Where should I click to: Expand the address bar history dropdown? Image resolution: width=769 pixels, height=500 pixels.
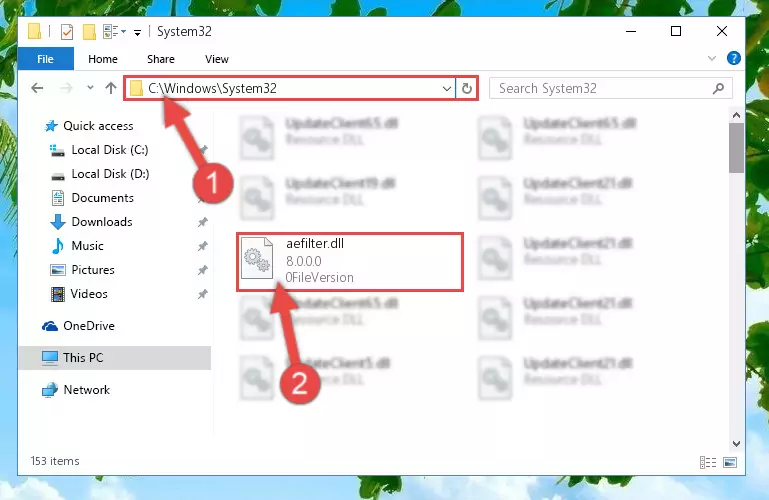pyautogui.click(x=447, y=89)
